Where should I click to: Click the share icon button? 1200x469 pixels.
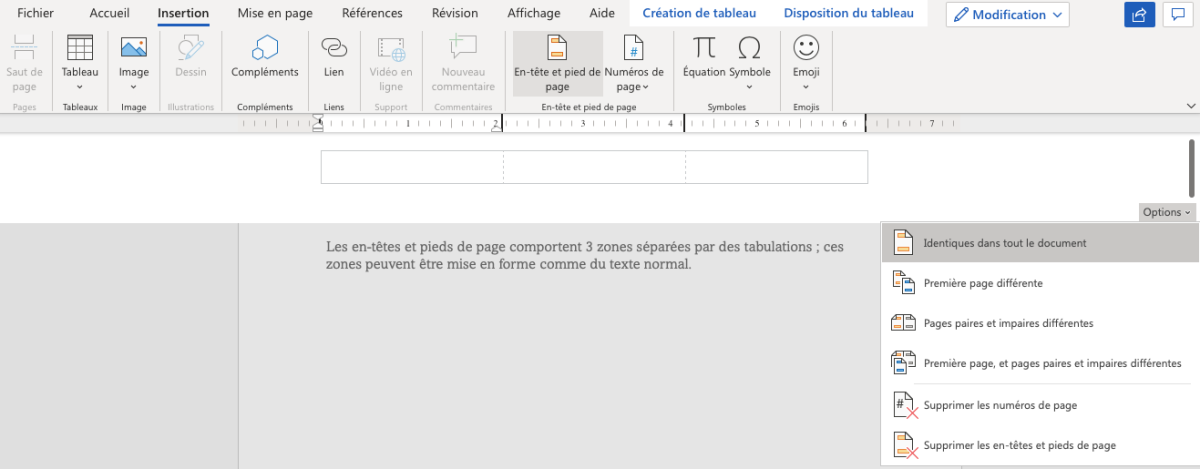(1139, 15)
